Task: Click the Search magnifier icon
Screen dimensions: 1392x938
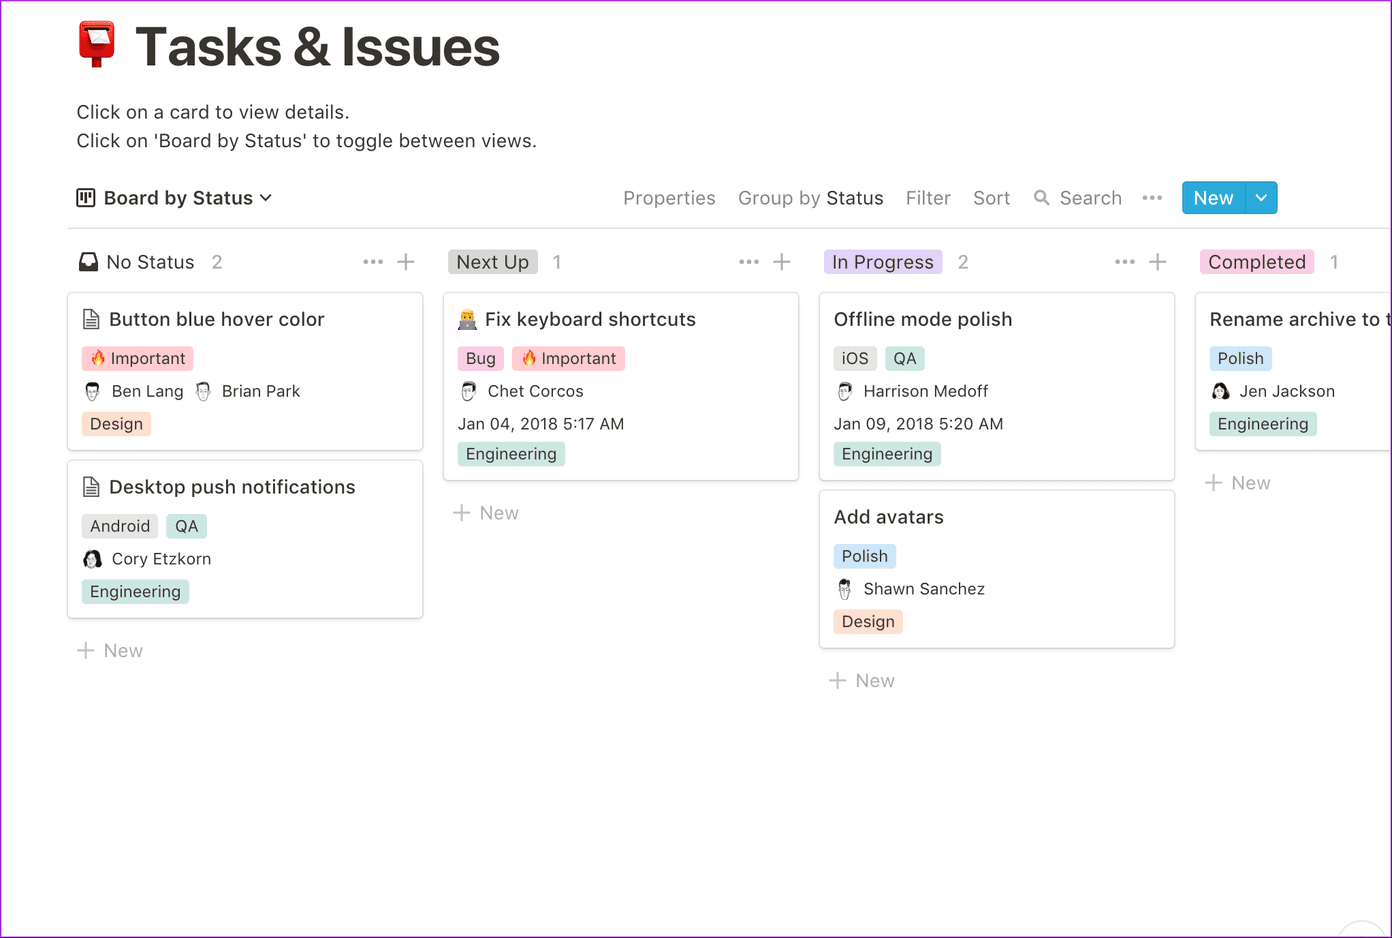Action: [x=1042, y=198]
